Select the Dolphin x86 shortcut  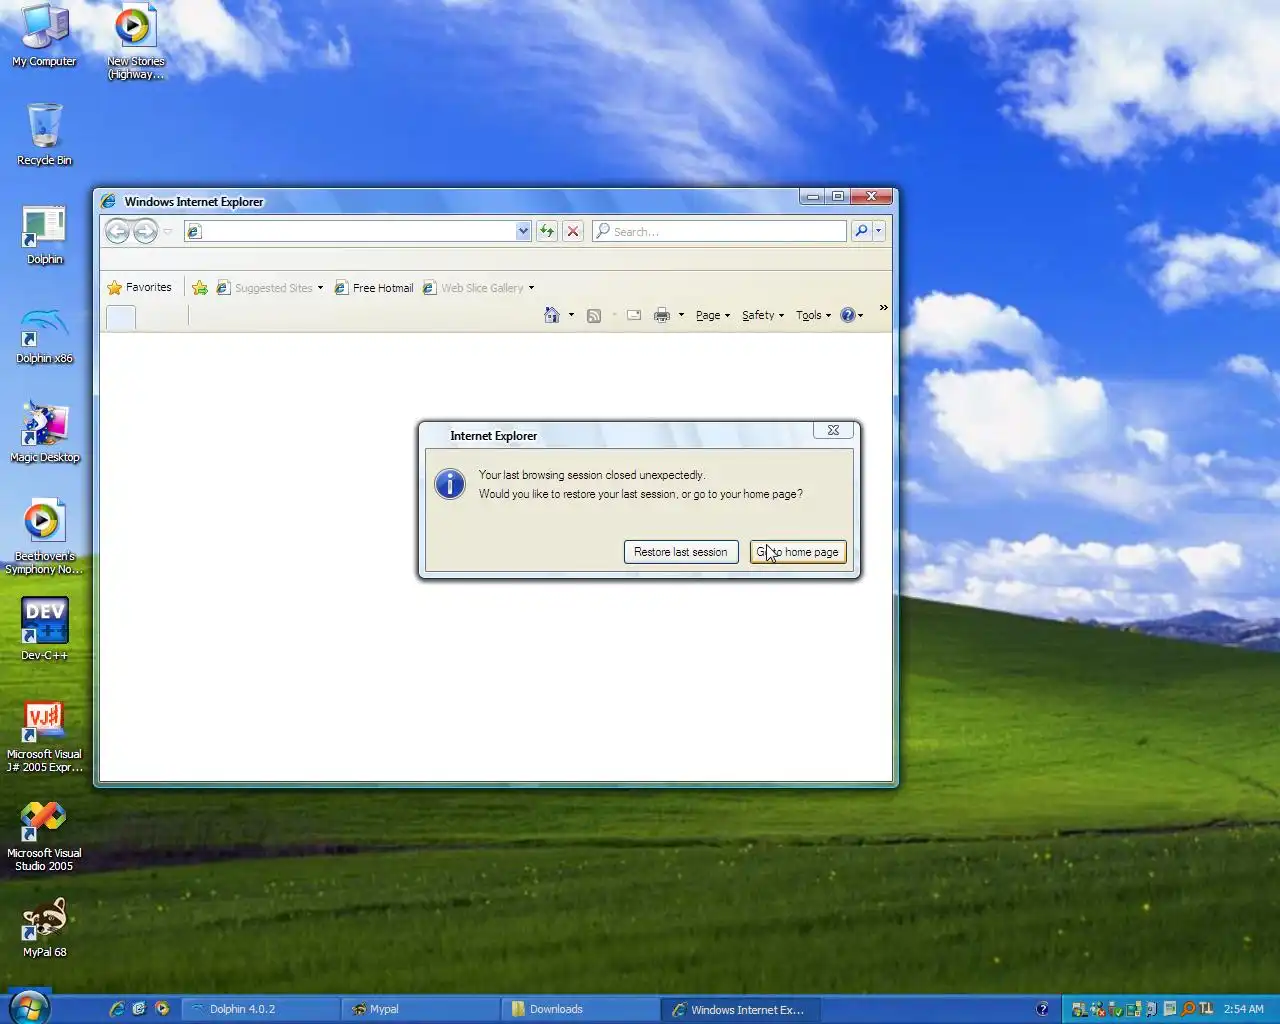click(44, 335)
